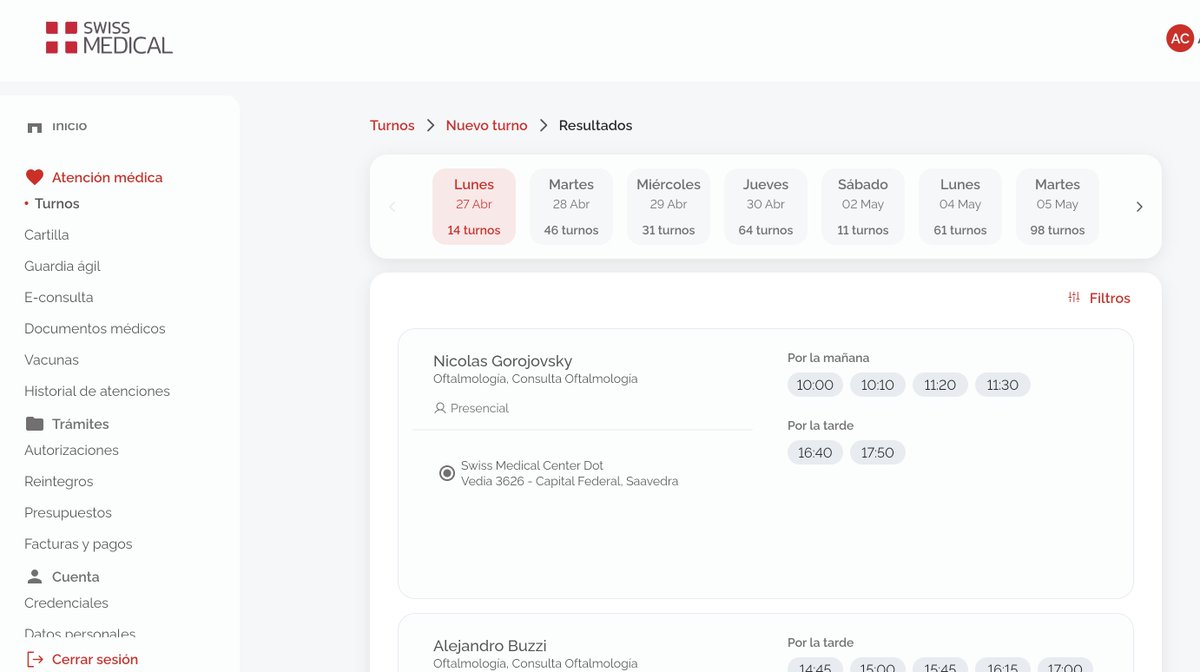Click Vedia 3626 address text

(x=570, y=481)
